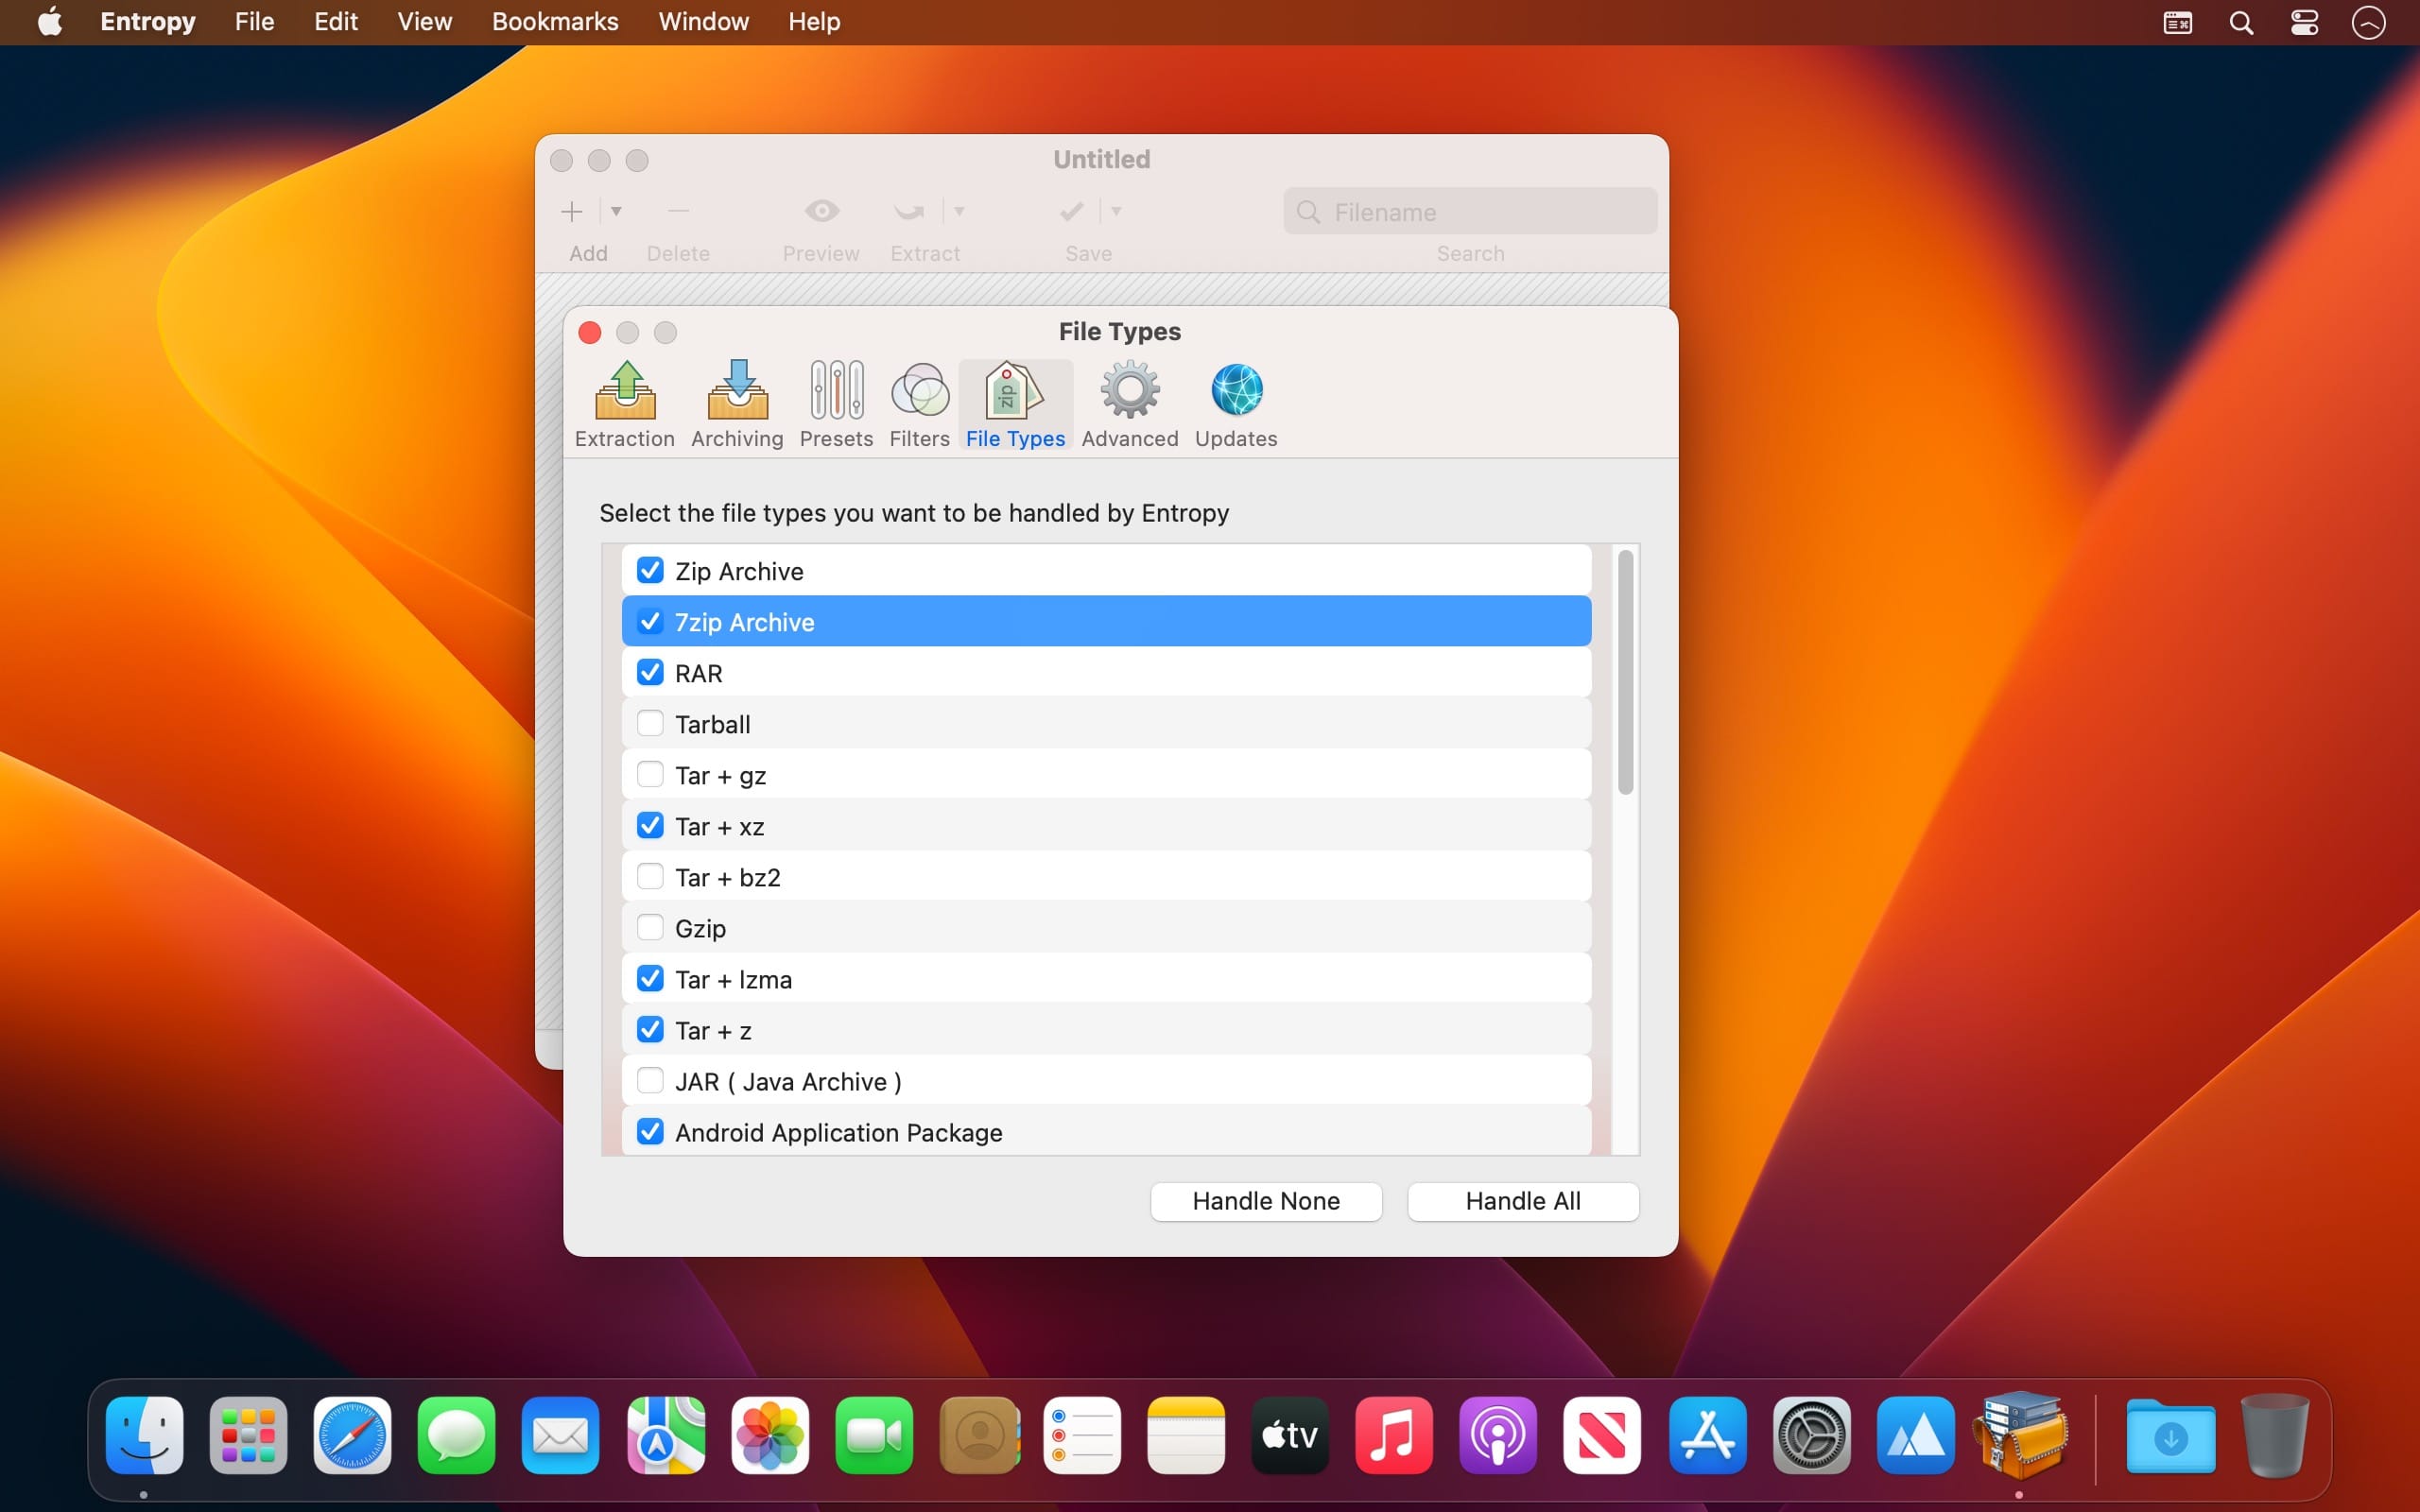This screenshot has height=1512, width=2420.
Task: Select the Tar + z row label
Action: [x=713, y=1030]
